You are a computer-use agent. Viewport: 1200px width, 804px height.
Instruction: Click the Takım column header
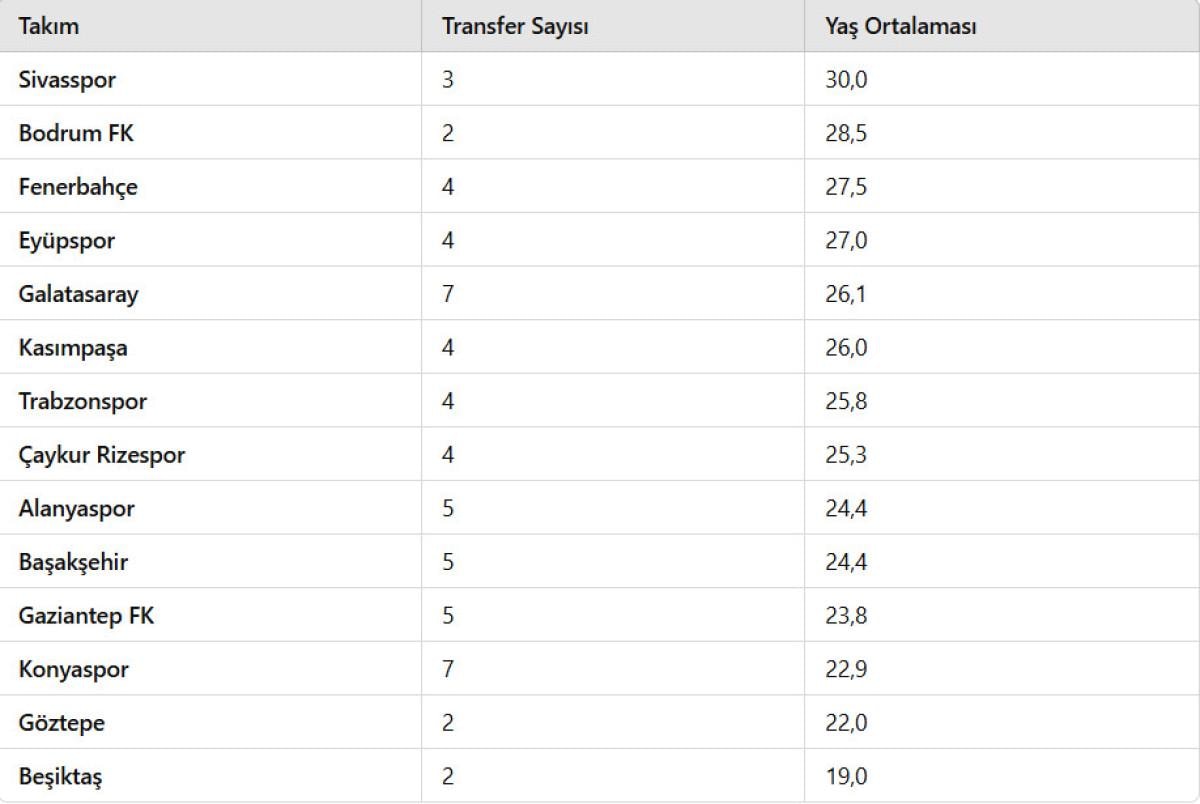pos(49,26)
